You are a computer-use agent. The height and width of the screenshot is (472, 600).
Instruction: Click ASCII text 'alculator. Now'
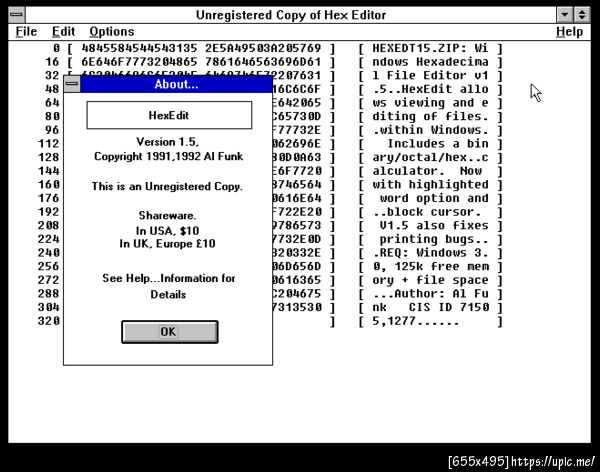pyautogui.click(x=427, y=171)
